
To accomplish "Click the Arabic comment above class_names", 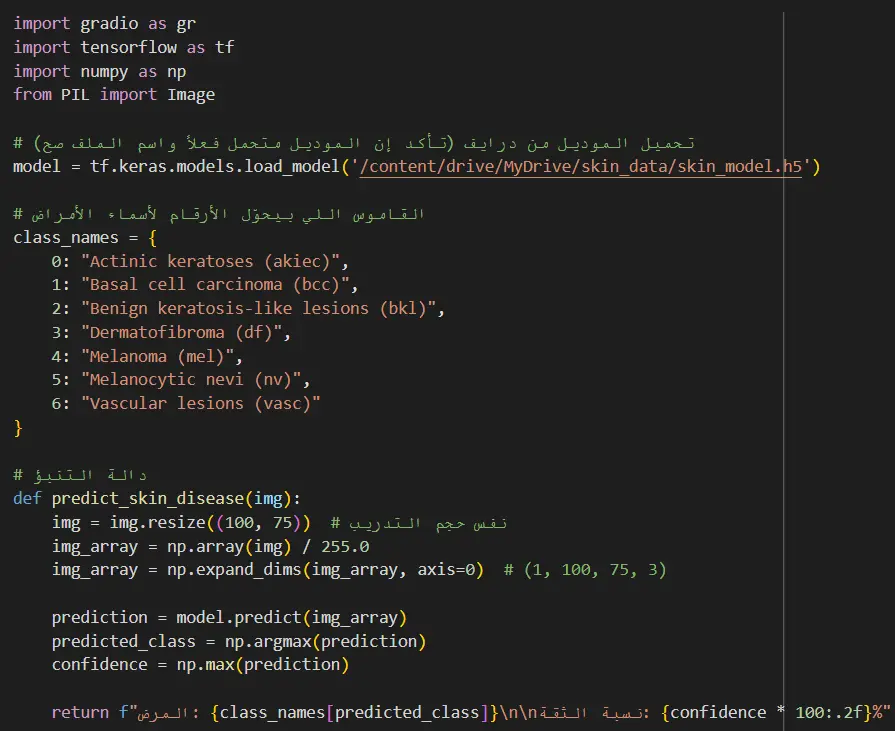I will click(219, 215).
